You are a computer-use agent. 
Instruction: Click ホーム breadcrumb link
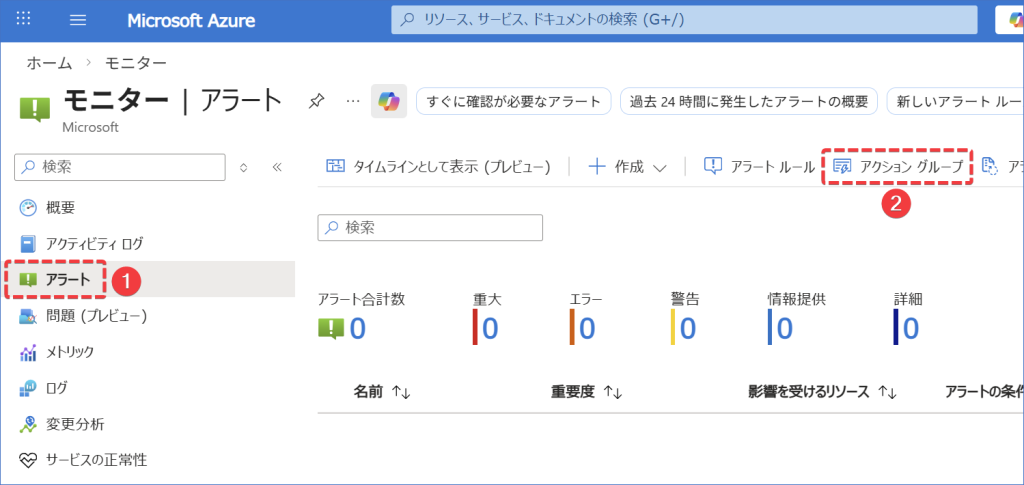point(48,63)
